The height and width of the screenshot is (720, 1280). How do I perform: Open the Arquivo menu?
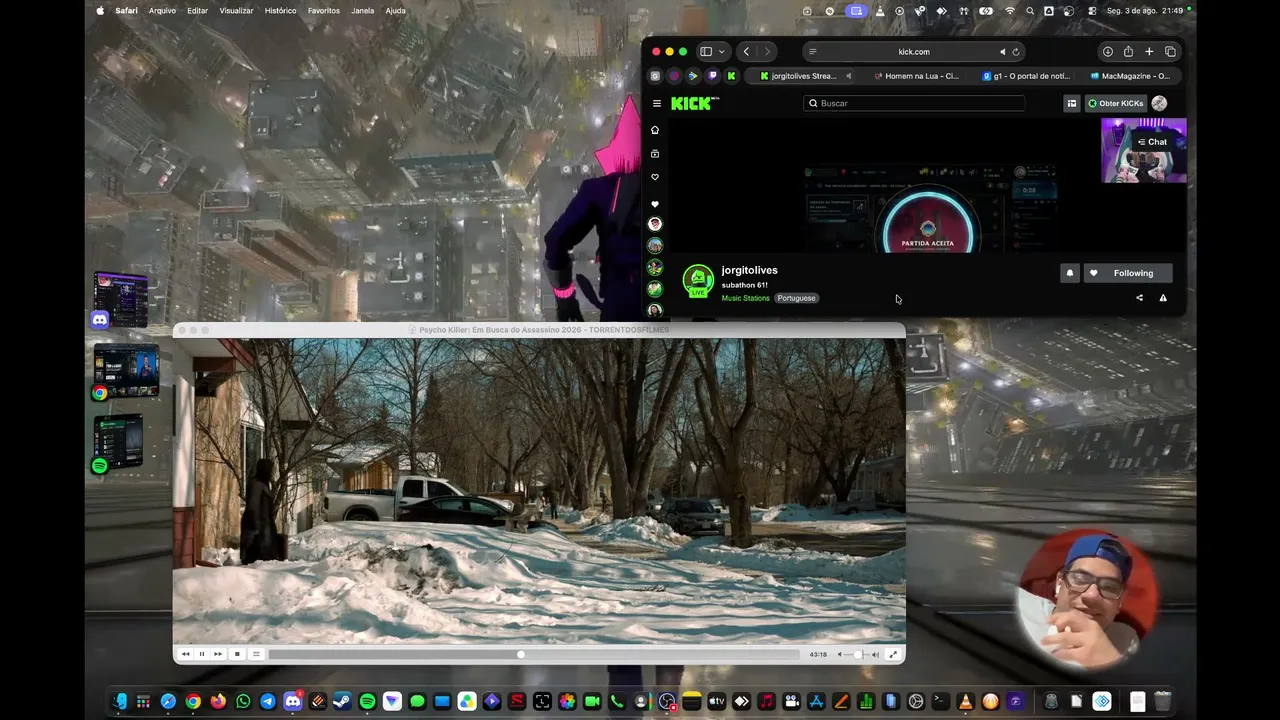(x=162, y=11)
